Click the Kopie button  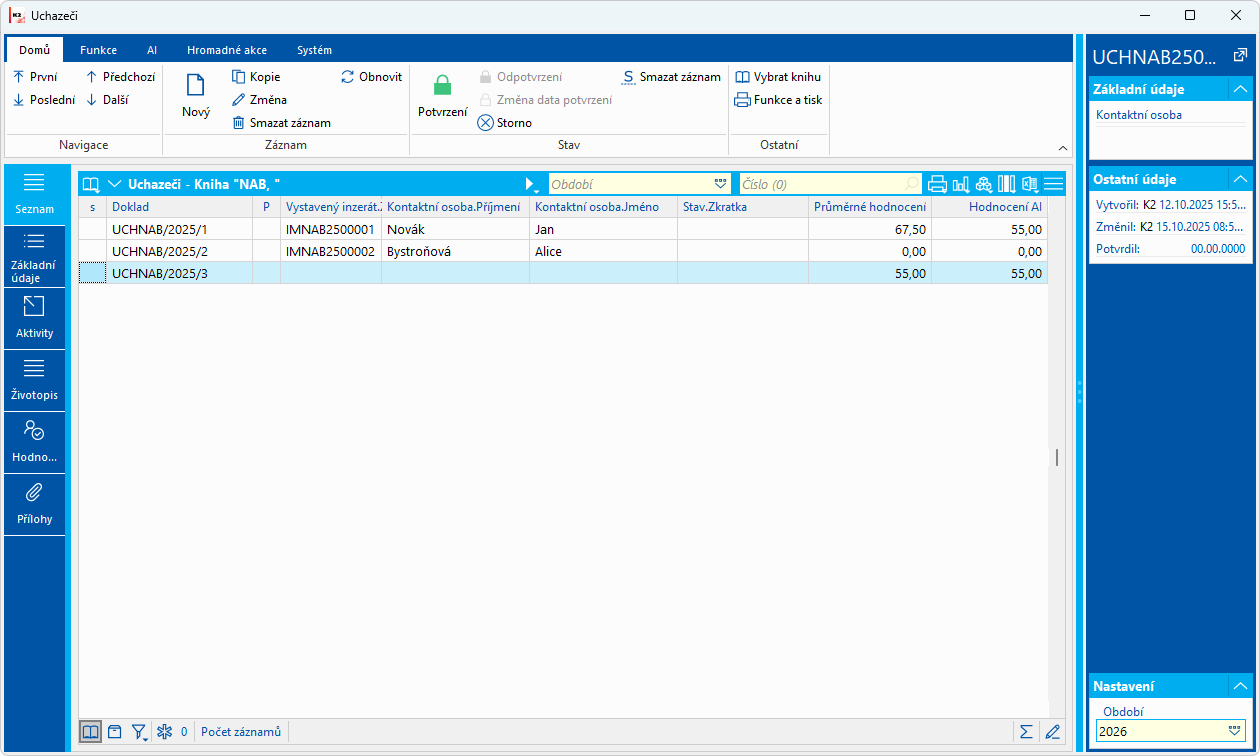tap(256, 77)
